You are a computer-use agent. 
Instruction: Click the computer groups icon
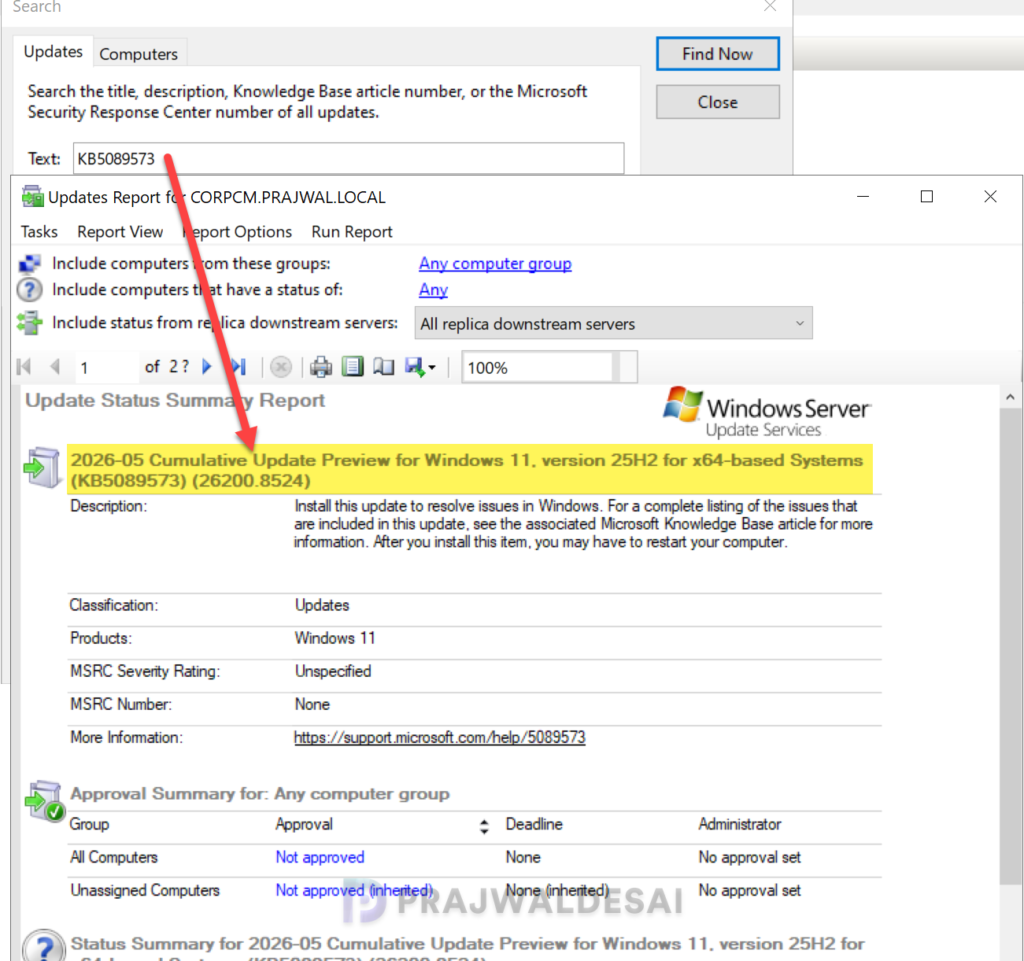click(29, 264)
